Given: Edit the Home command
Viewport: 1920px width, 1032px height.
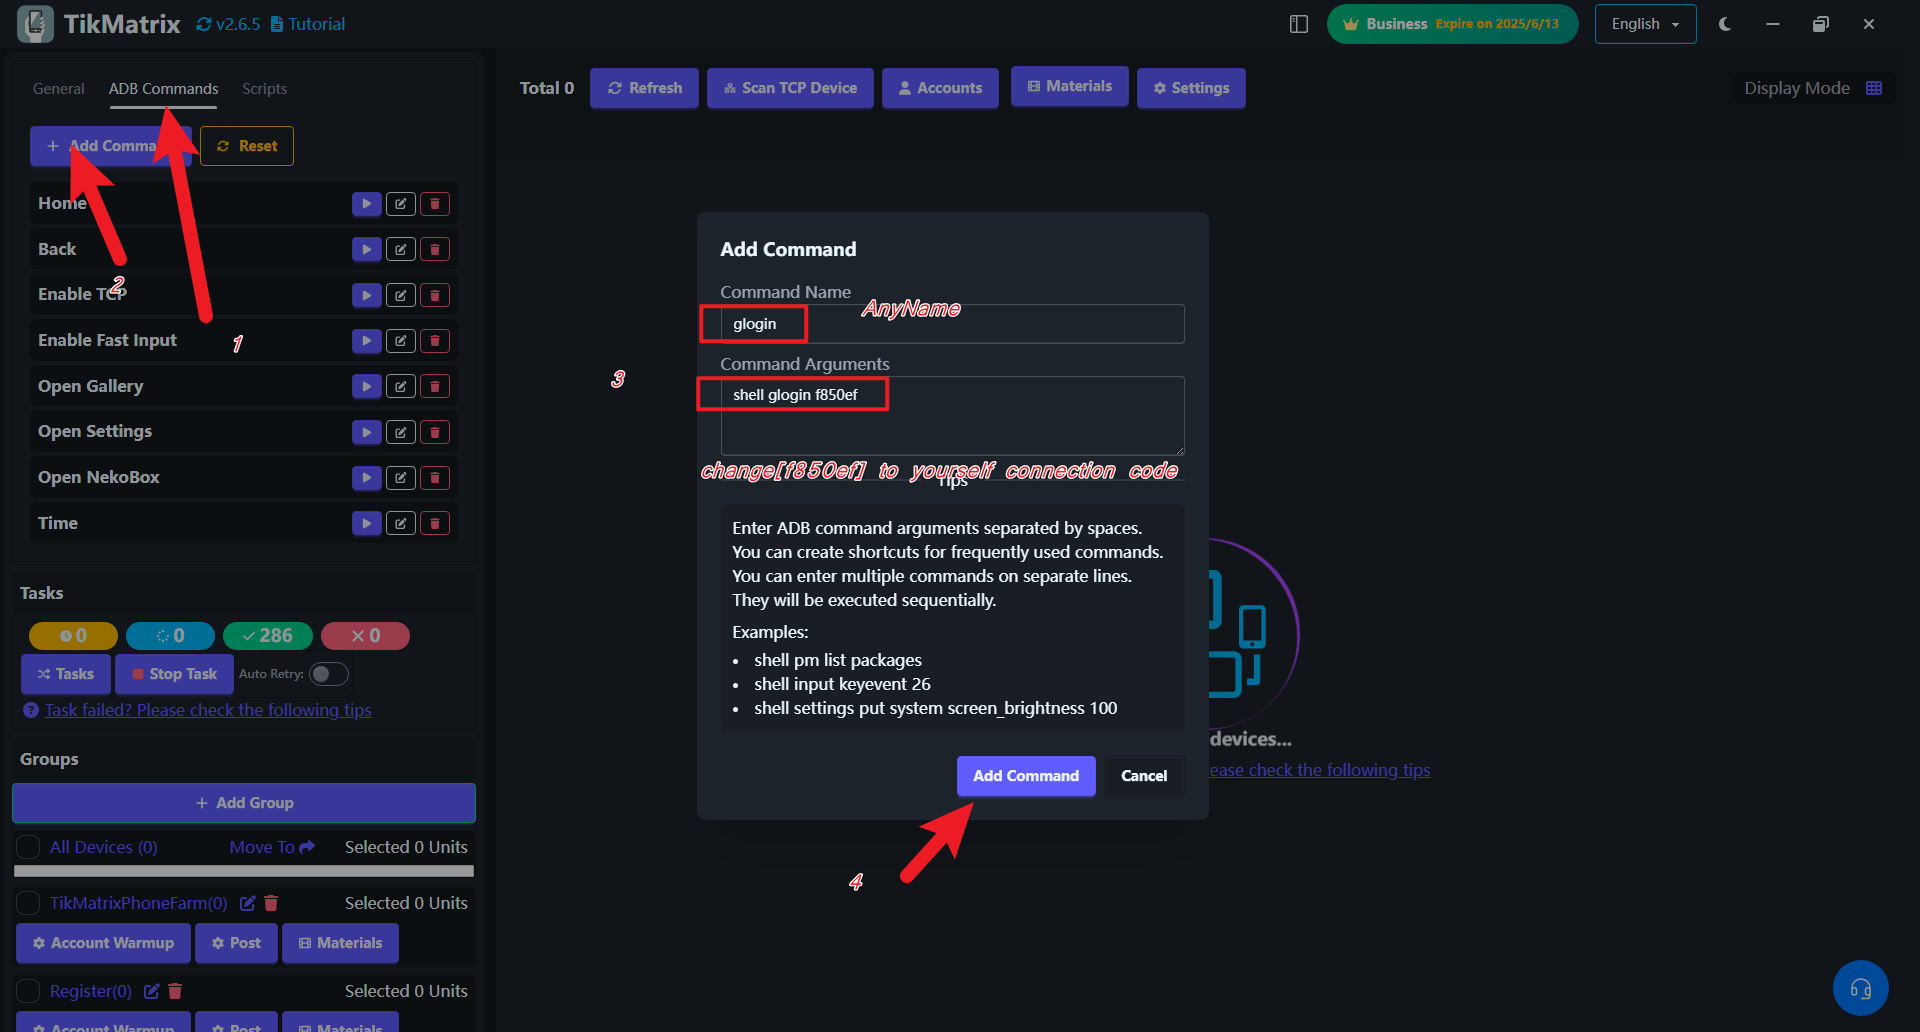Looking at the screenshot, I should (401, 204).
